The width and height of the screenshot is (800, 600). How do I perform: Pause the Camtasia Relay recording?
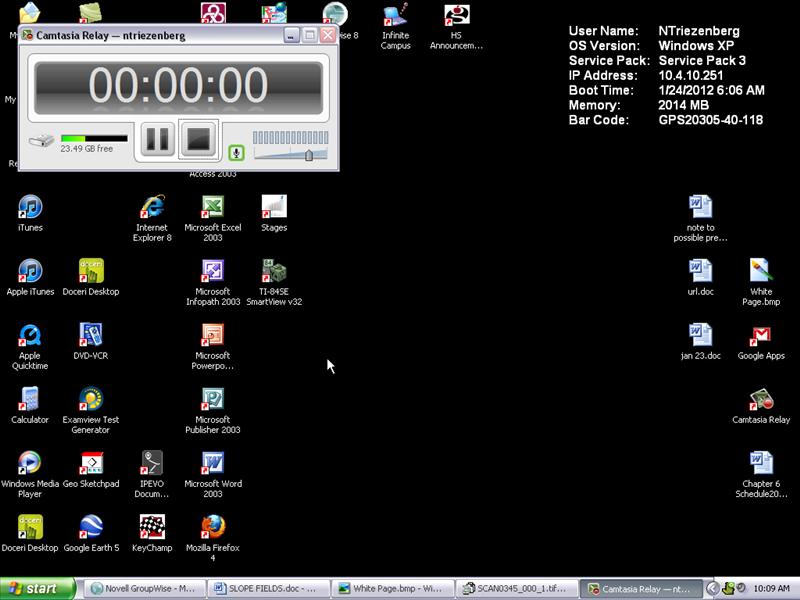(157, 139)
